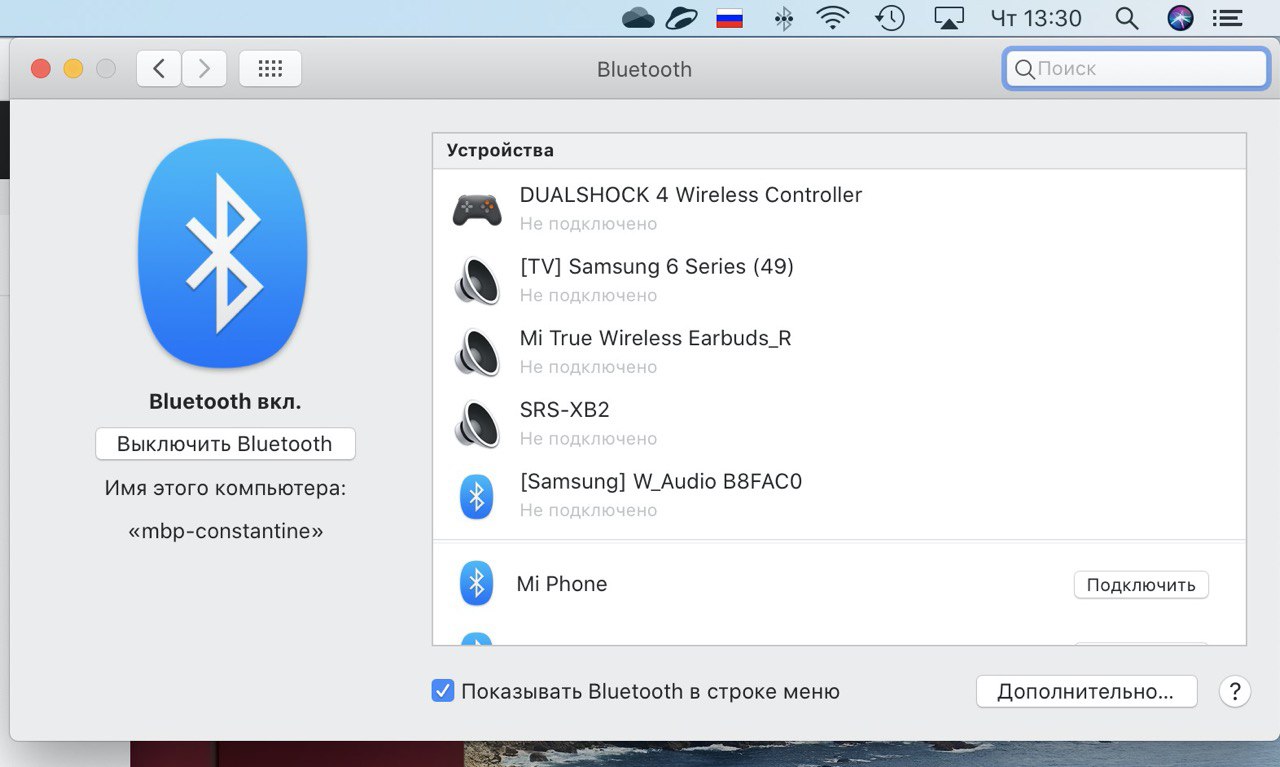
Task: Click the Mi True Wireless Earbuds_R speaker icon
Action: click(x=477, y=352)
